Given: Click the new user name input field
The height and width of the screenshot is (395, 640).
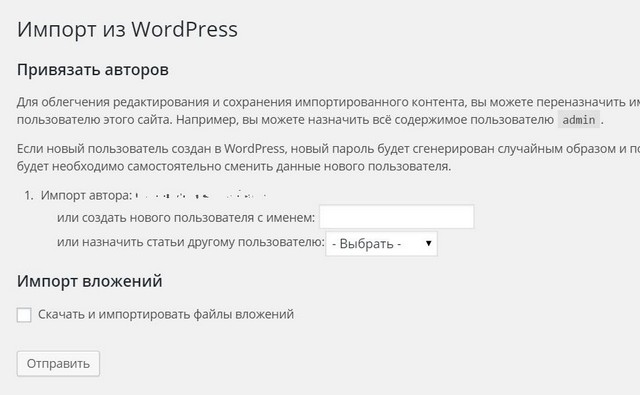Looking at the screenshot, I should 396,217.
